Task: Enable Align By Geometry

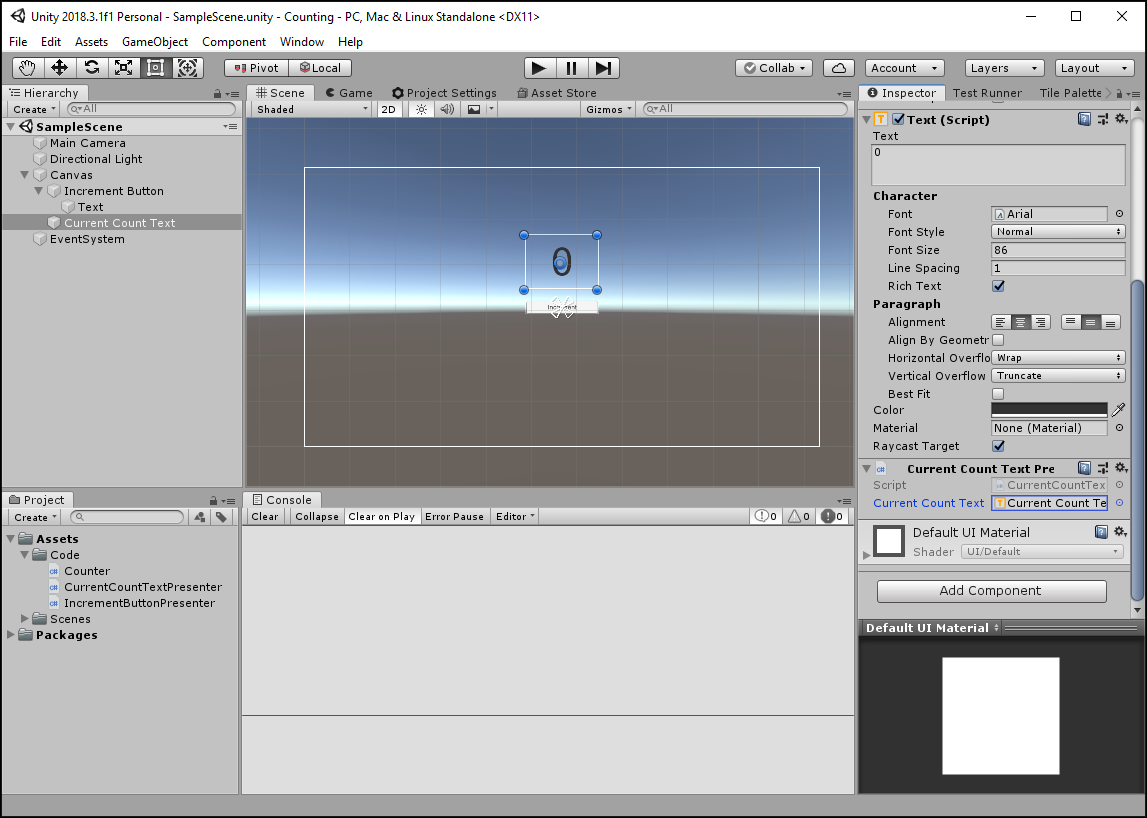Action: (998, 340)
